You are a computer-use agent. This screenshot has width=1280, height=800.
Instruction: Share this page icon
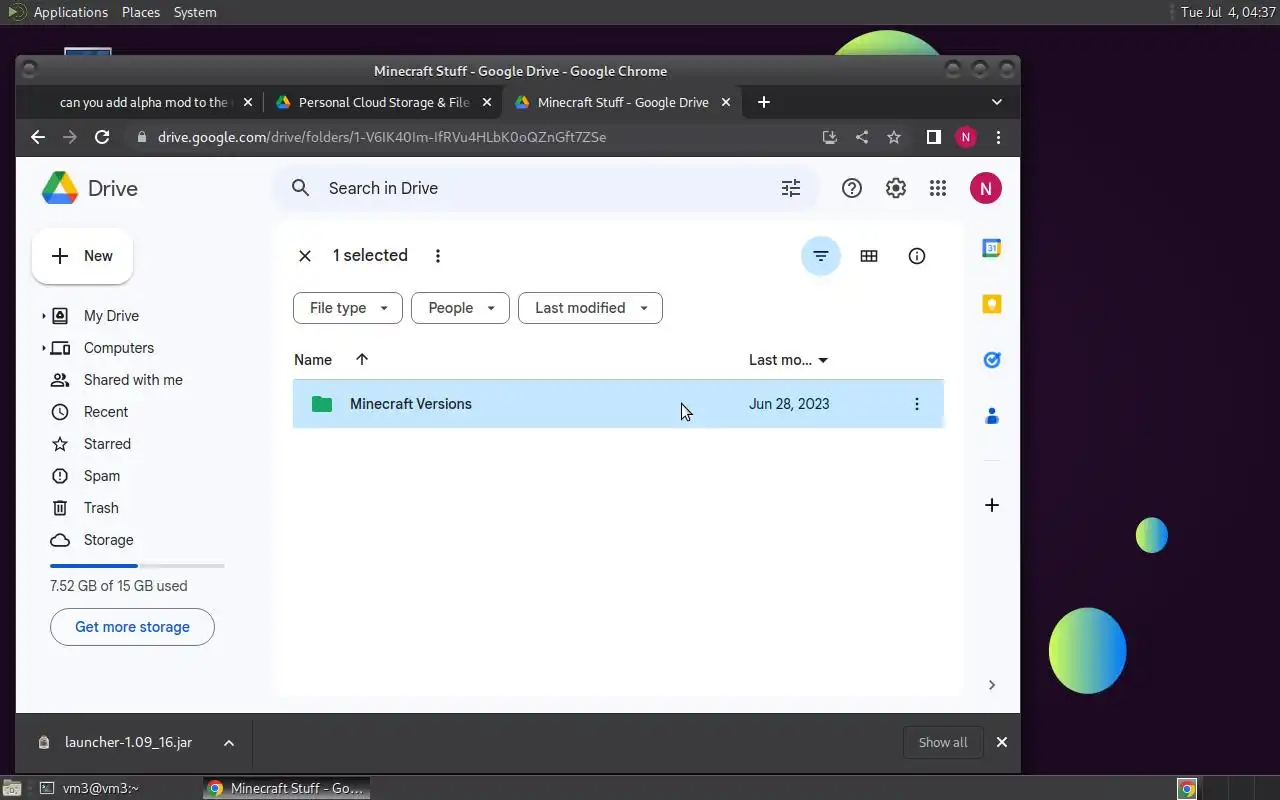[x=862, y=137]
